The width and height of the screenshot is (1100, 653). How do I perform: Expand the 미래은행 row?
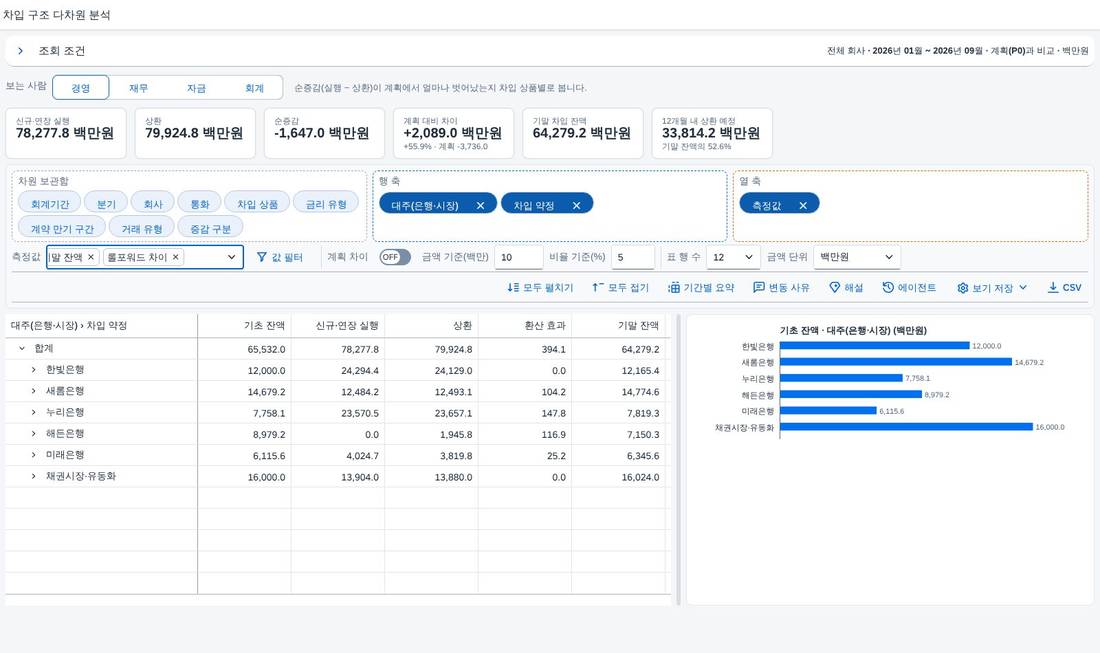pos(33,455)
